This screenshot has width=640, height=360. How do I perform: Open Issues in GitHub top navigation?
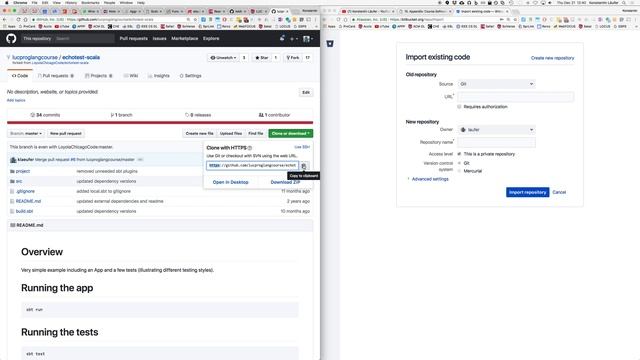[159, 39]
